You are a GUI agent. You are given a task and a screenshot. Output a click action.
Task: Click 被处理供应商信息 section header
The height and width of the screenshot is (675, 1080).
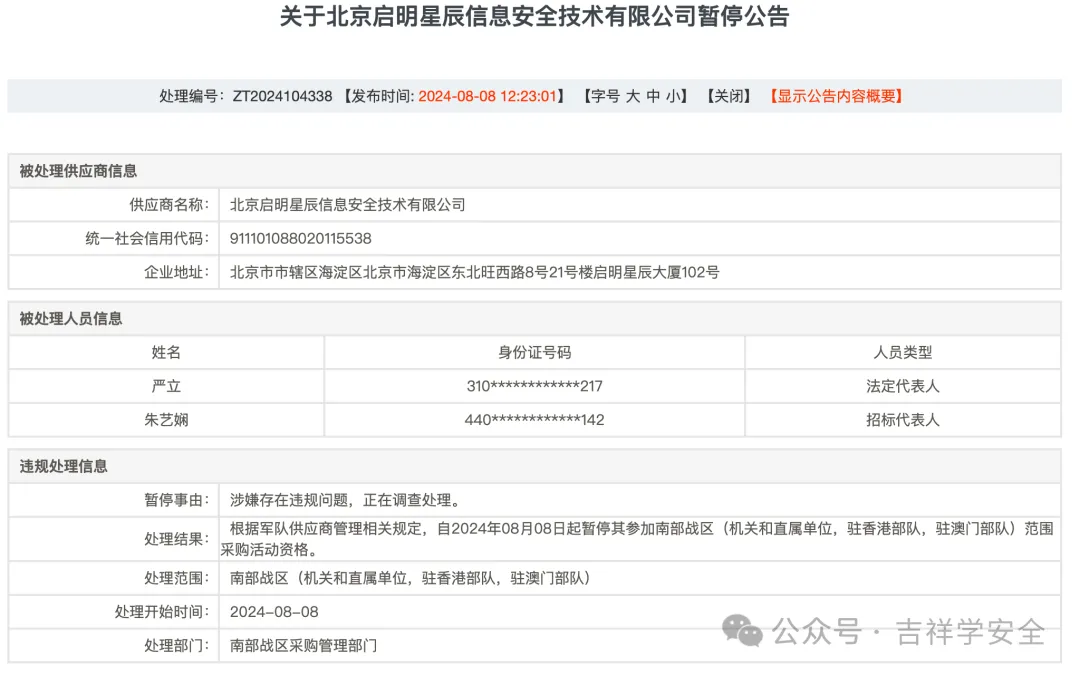[78, 171]
